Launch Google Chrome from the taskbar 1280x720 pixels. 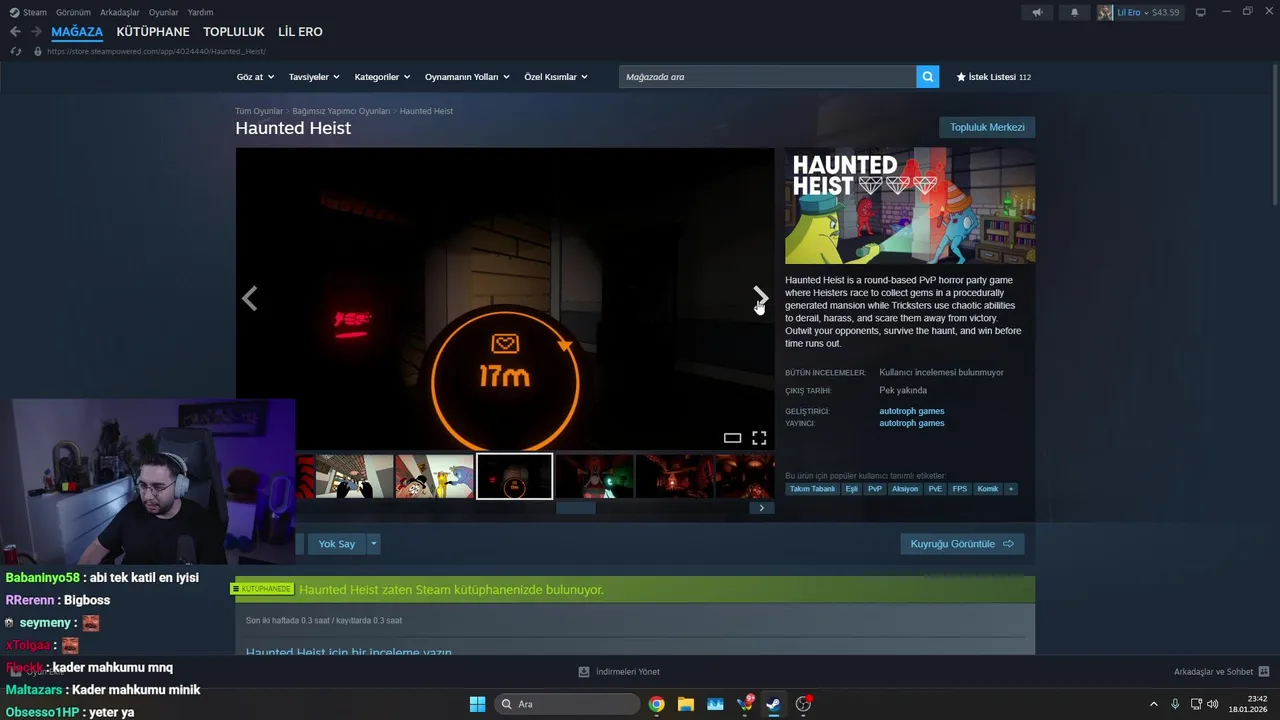pos(656,704)
